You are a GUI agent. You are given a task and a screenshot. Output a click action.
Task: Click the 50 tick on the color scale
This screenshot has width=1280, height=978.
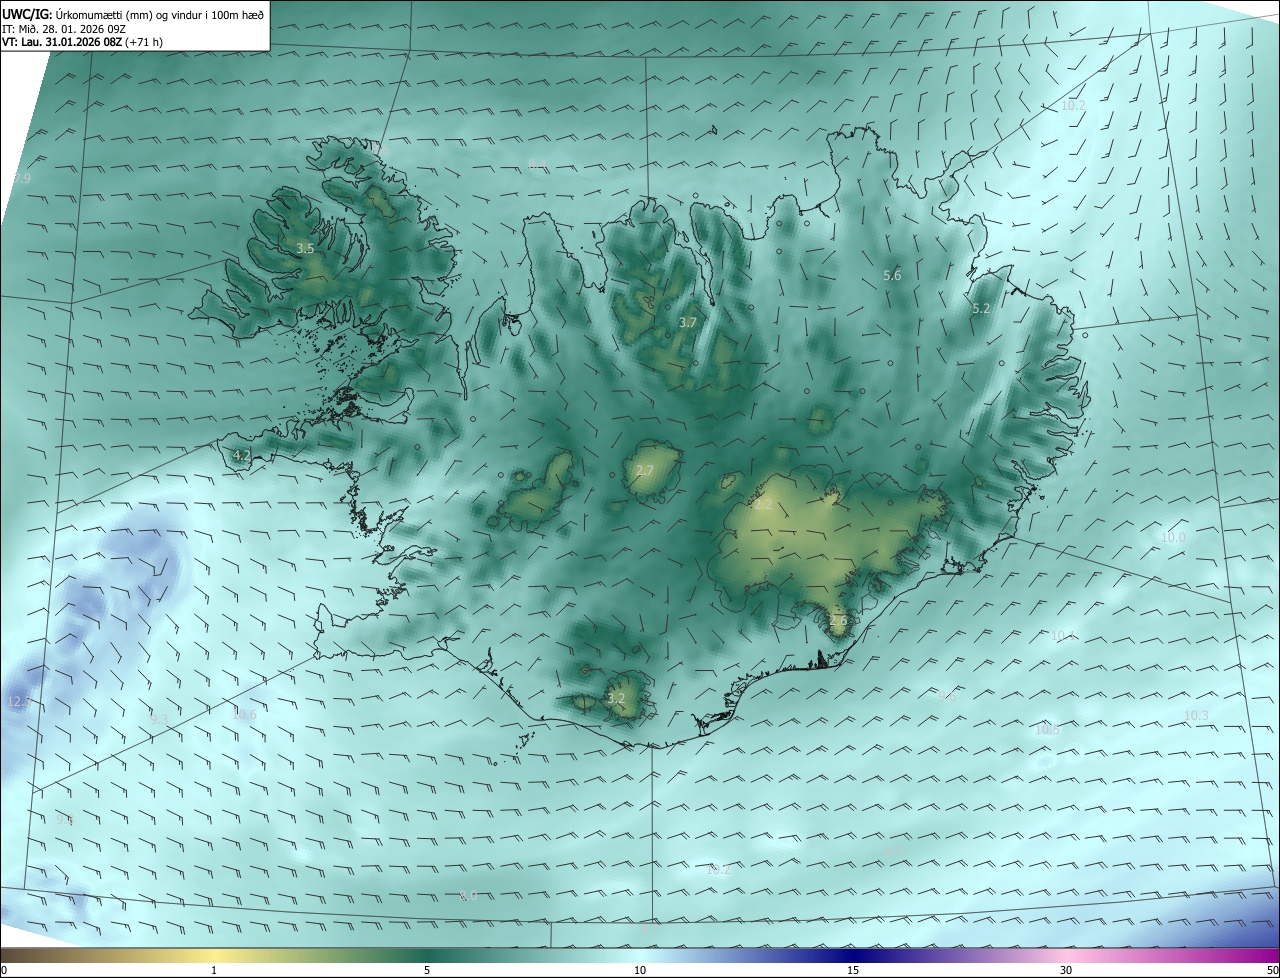[x=1272, y=970]
